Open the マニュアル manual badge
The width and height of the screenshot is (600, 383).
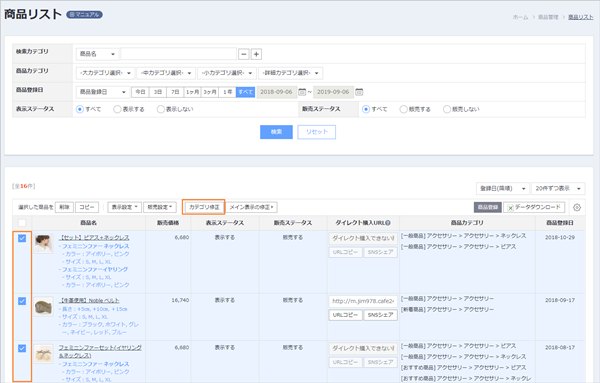[84, 15]
